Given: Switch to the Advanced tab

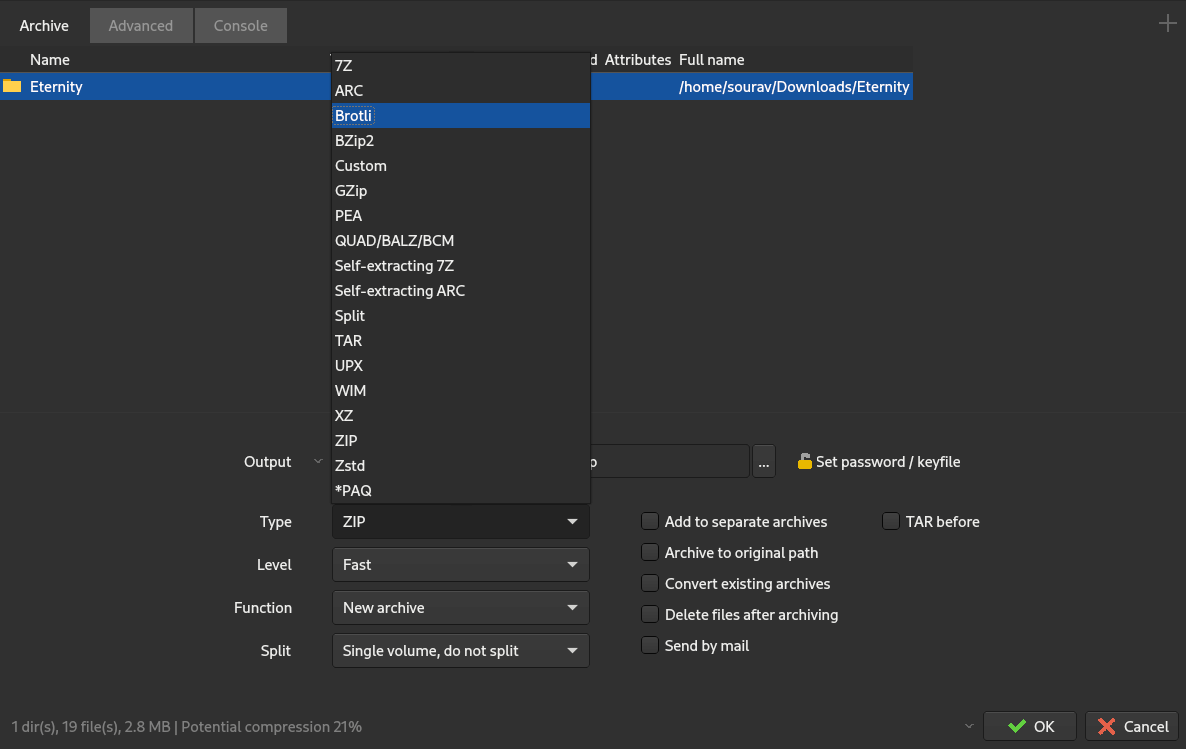Looking at the screenshot, I should 140,26.
